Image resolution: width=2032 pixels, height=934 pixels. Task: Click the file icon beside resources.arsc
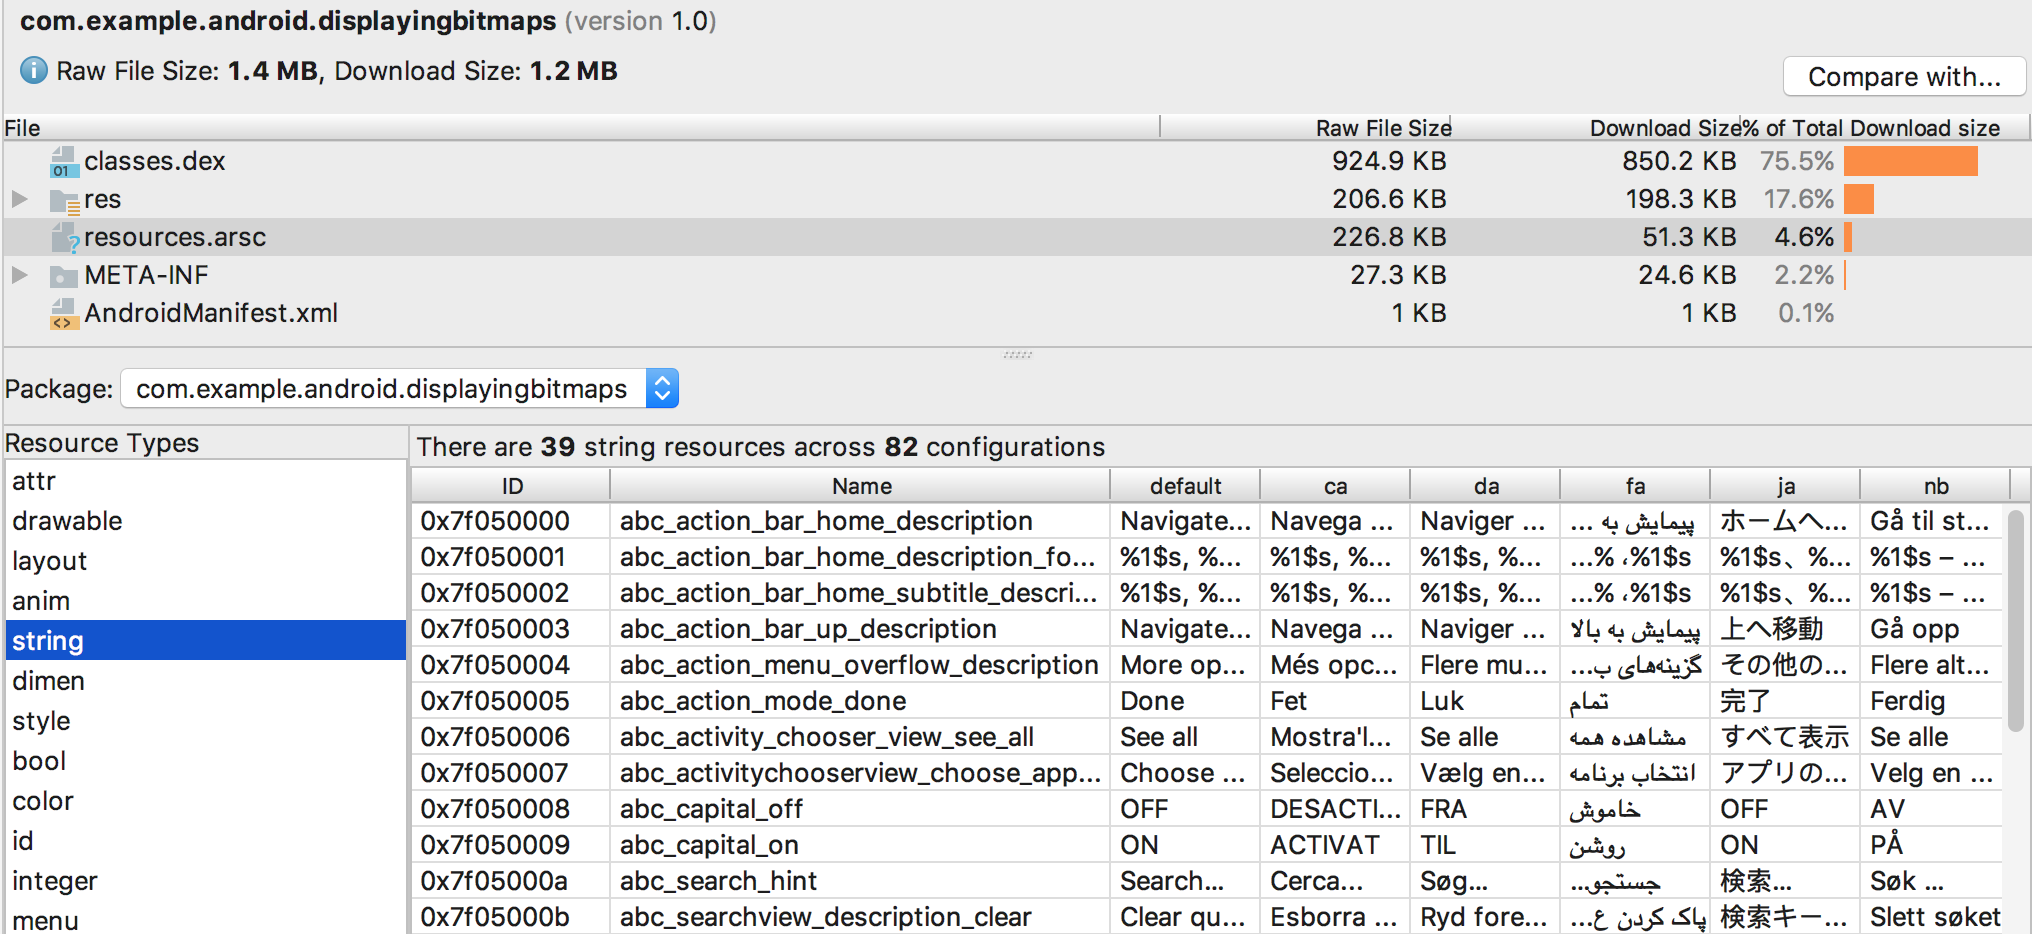(x=64, y=237)
